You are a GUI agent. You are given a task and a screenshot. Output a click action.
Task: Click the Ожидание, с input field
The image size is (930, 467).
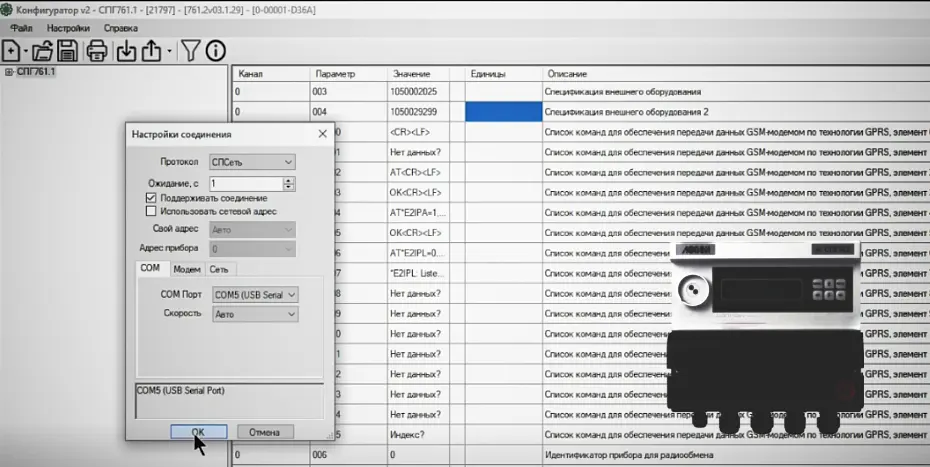pos(246,184)
